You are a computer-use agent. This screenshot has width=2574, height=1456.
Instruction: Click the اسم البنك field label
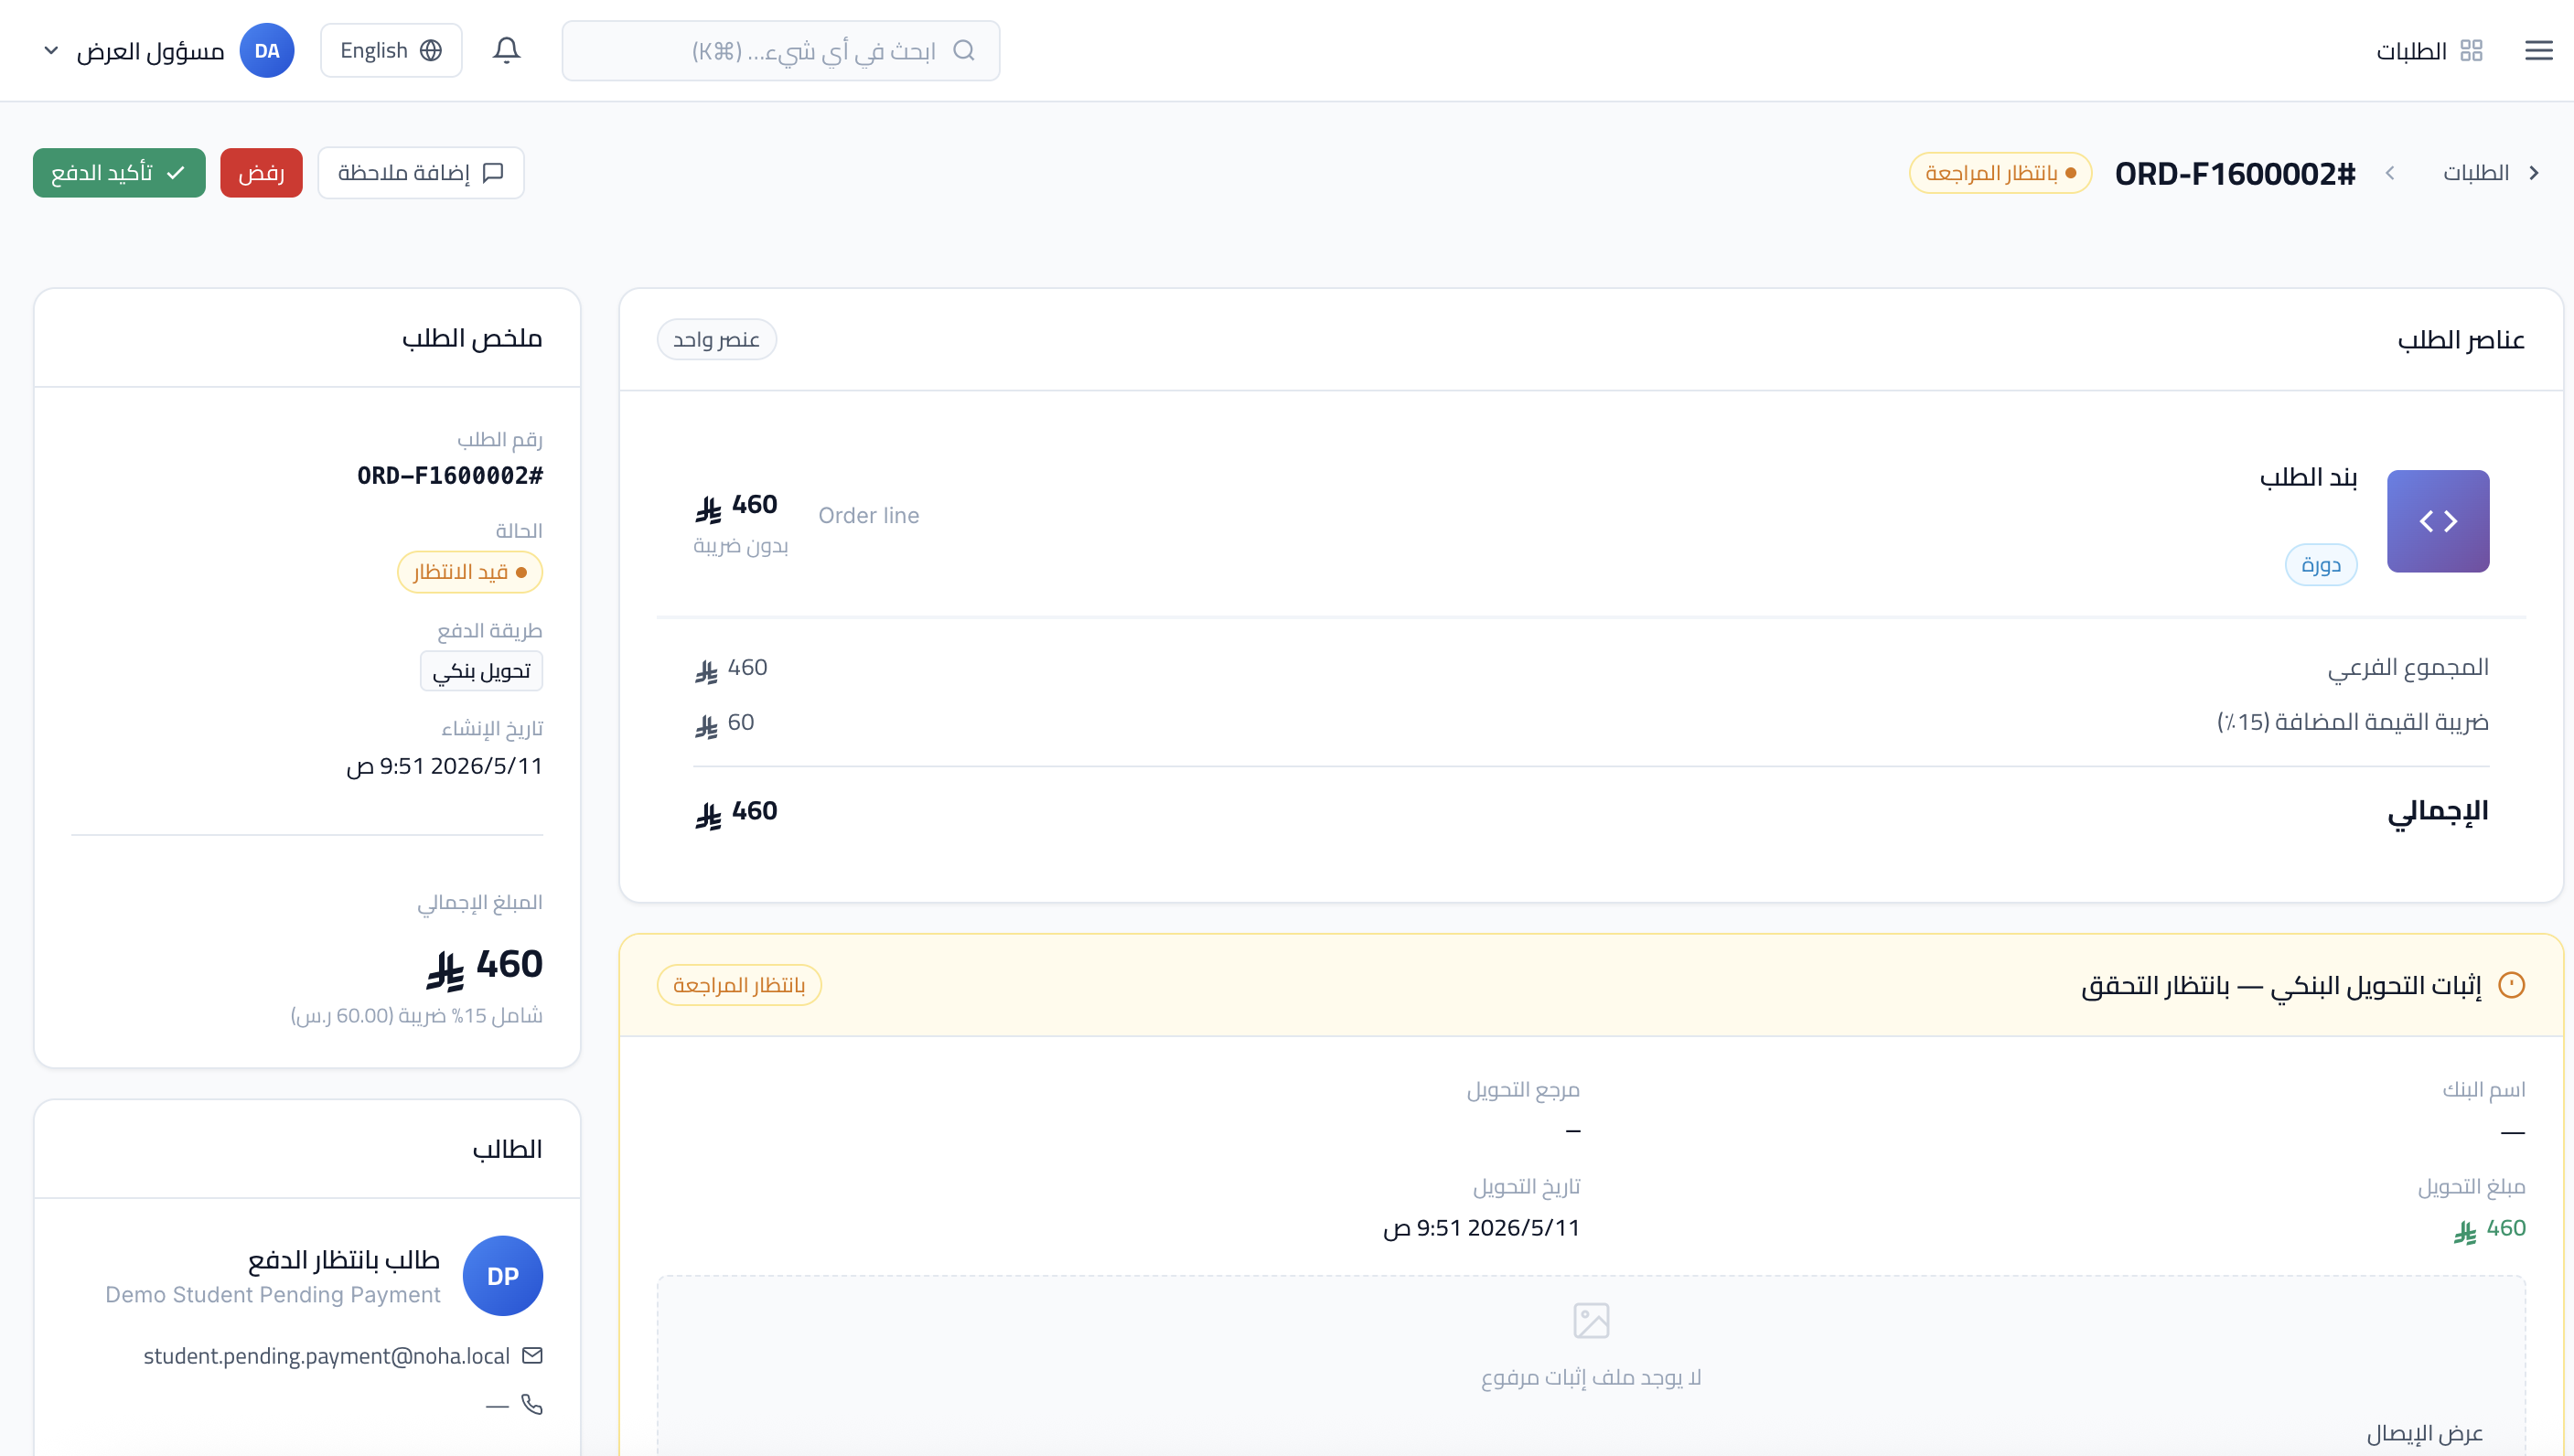[x=2484, y=1089]
